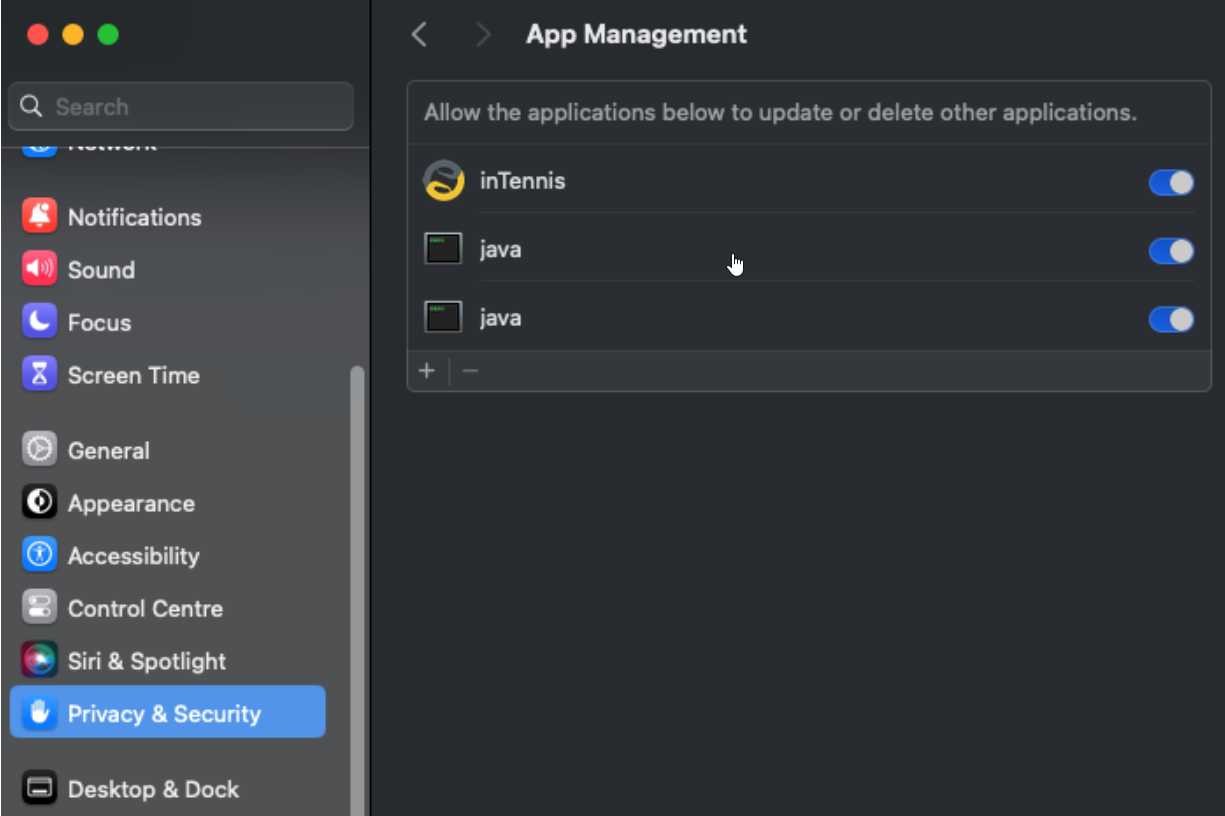This screenshot has height=816, width=1225.
Task: Click the Search settings field
Action: point(181,107)
